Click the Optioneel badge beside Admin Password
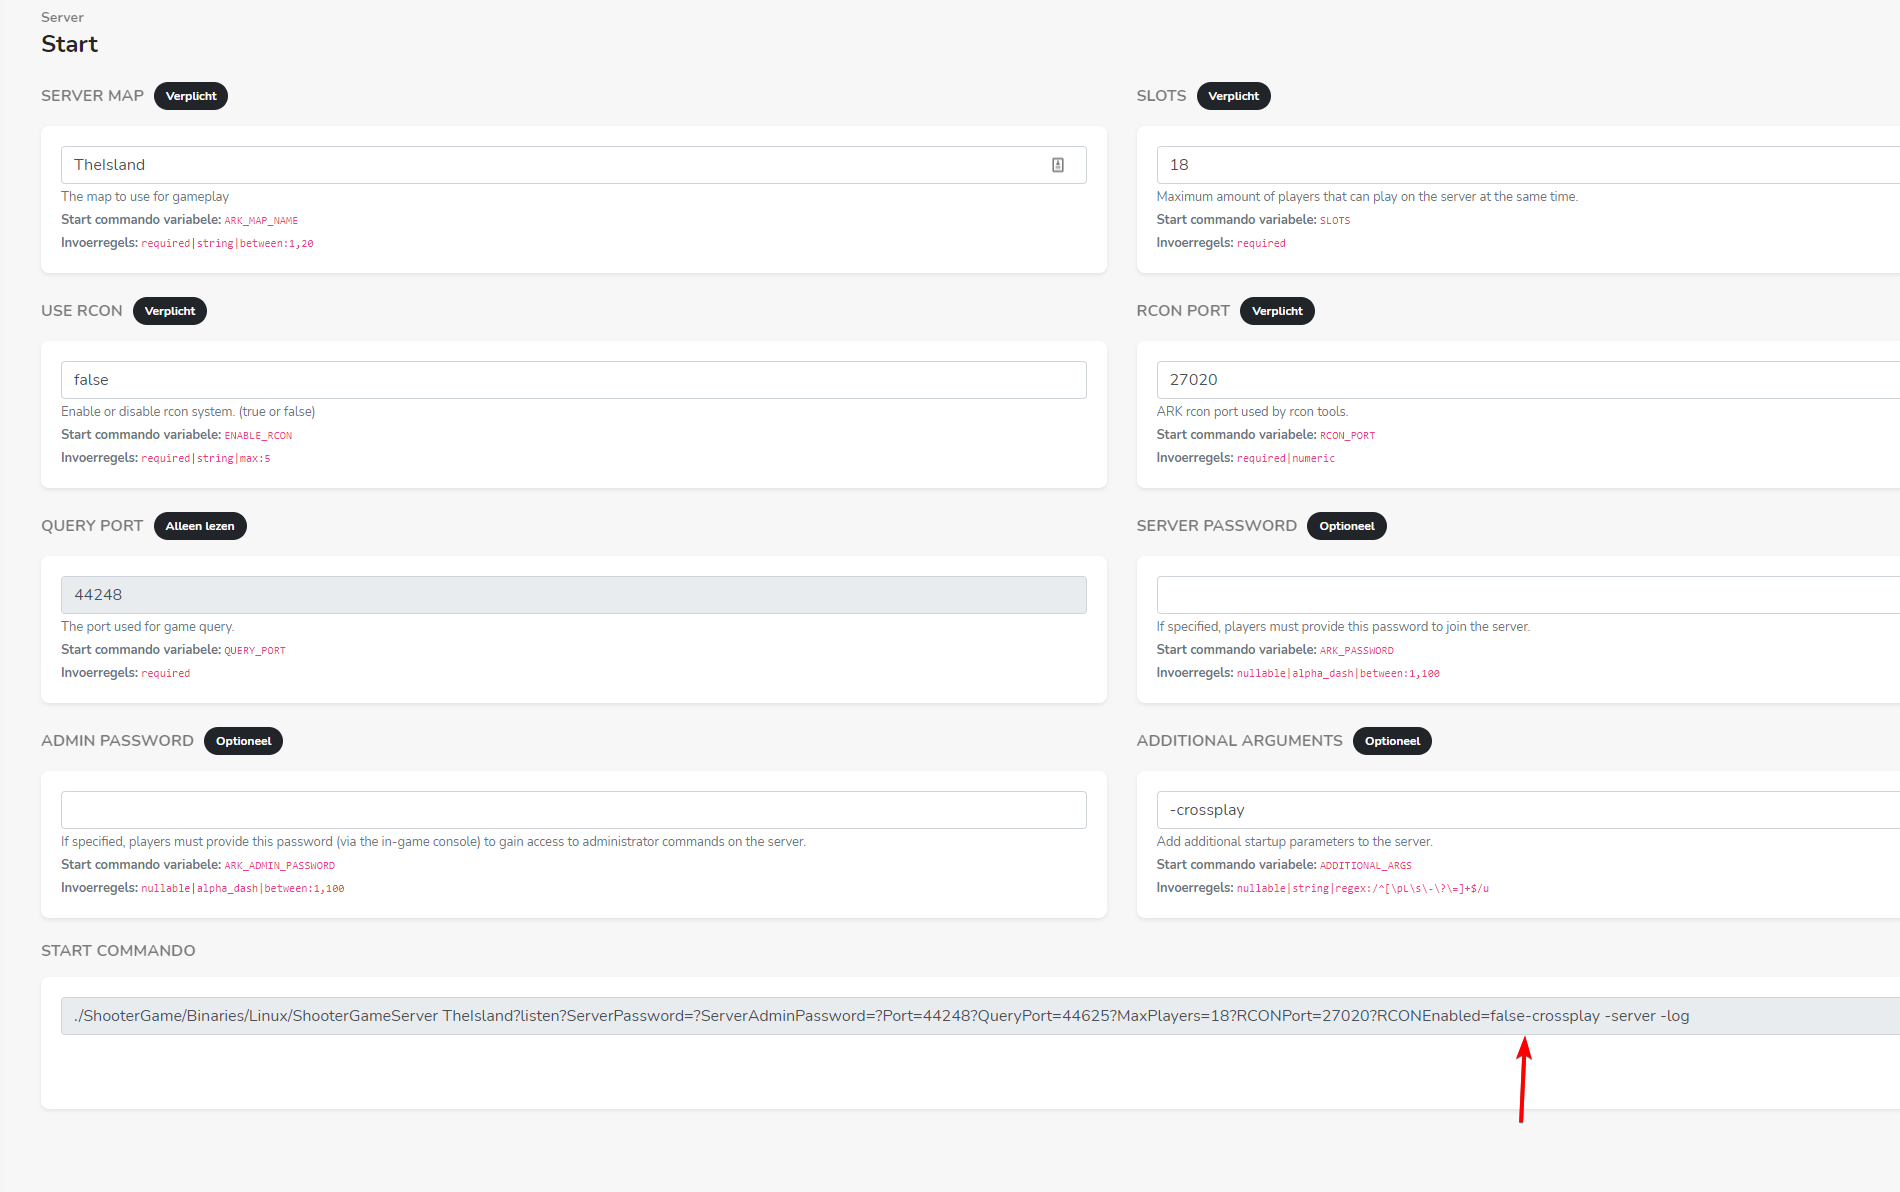This screenshot has width=1900, height=1192. click(x=243, y=741)
